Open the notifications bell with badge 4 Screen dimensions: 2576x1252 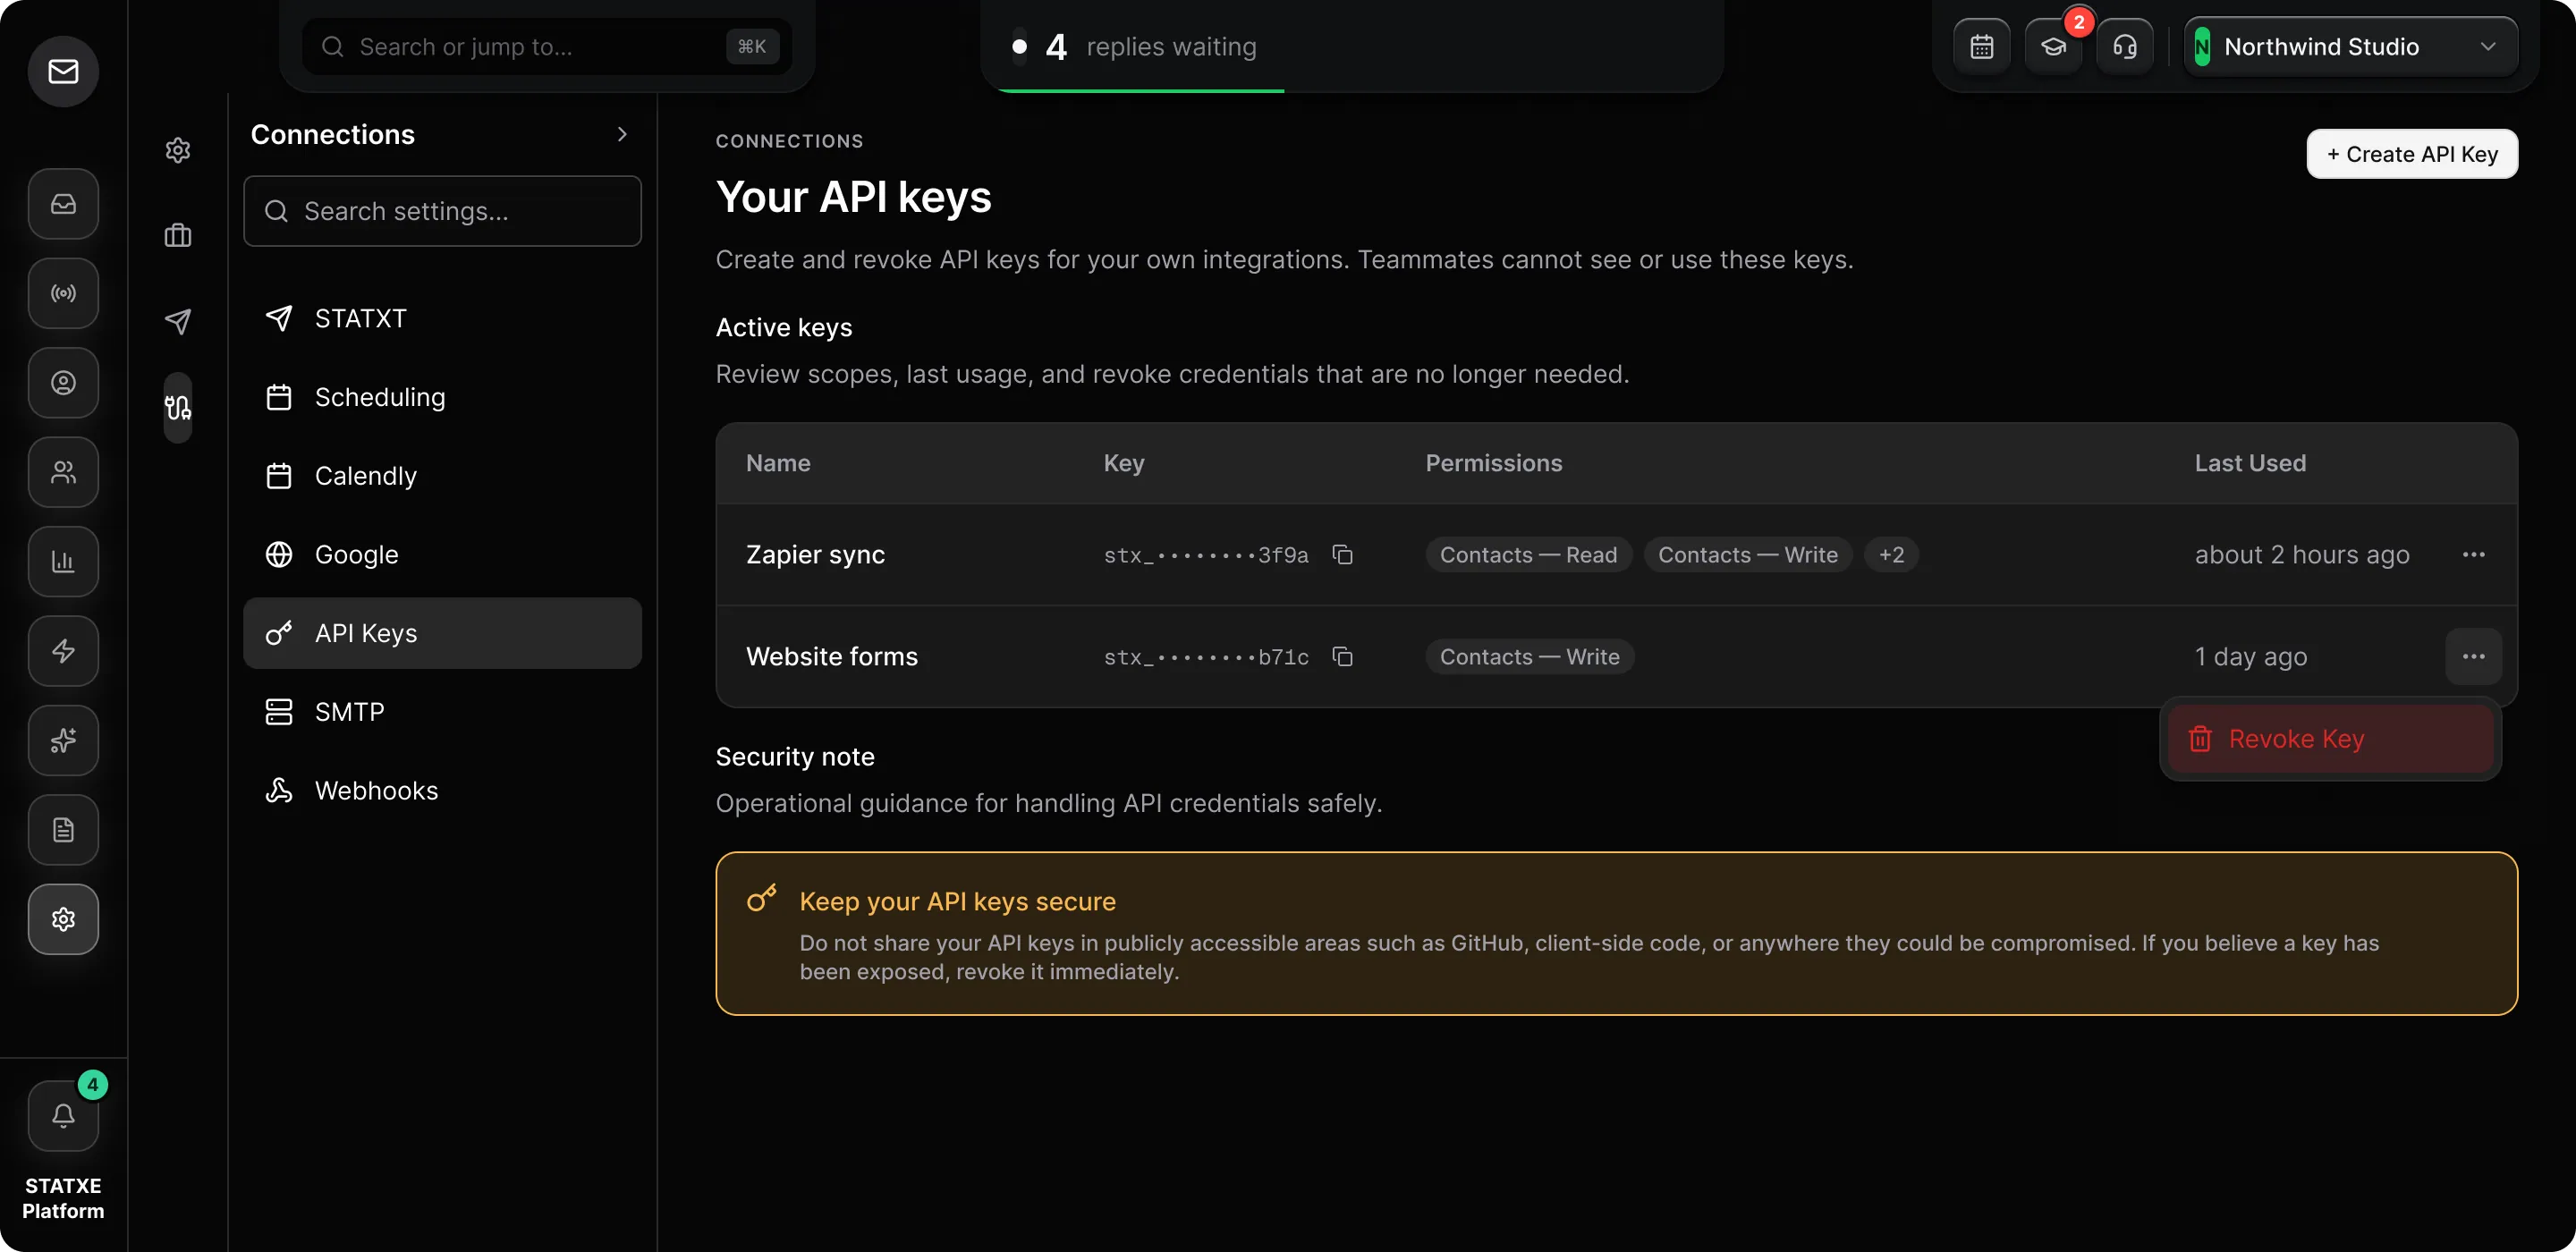63,1115
